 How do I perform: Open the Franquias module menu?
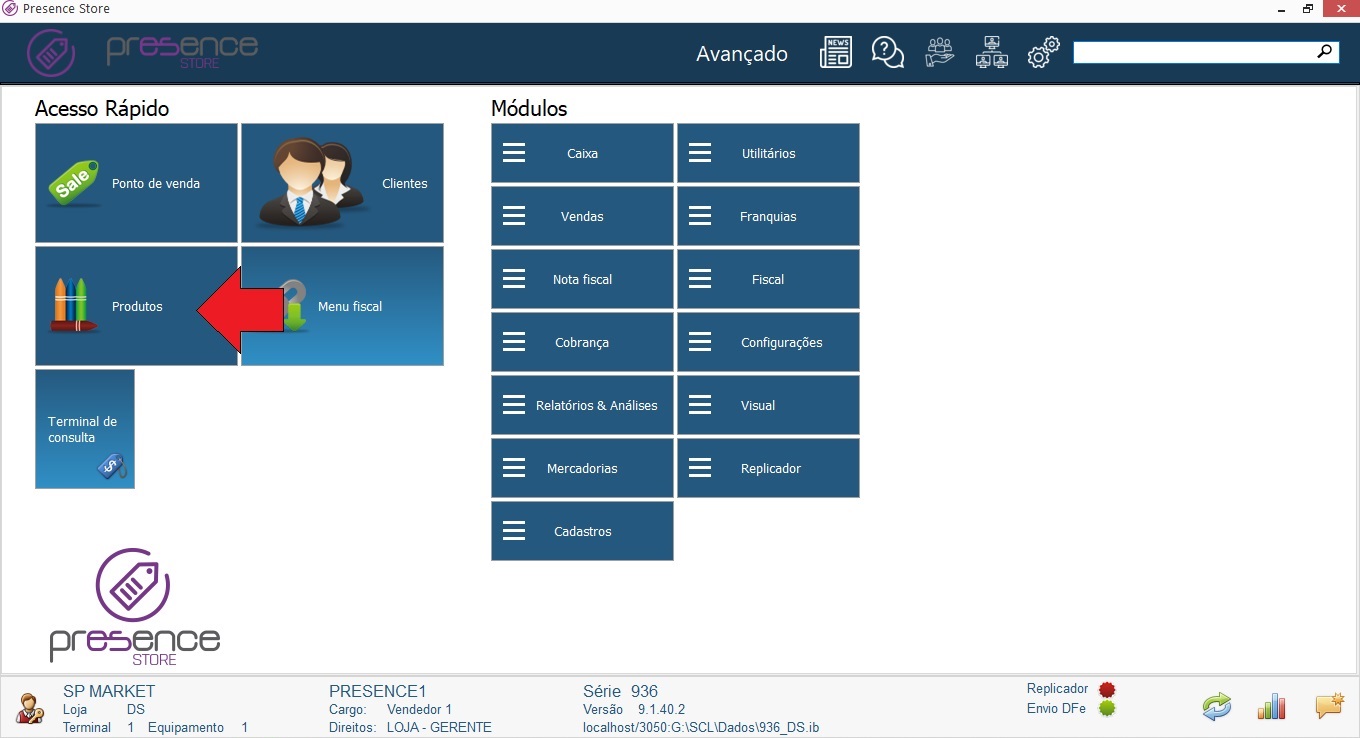768,216
